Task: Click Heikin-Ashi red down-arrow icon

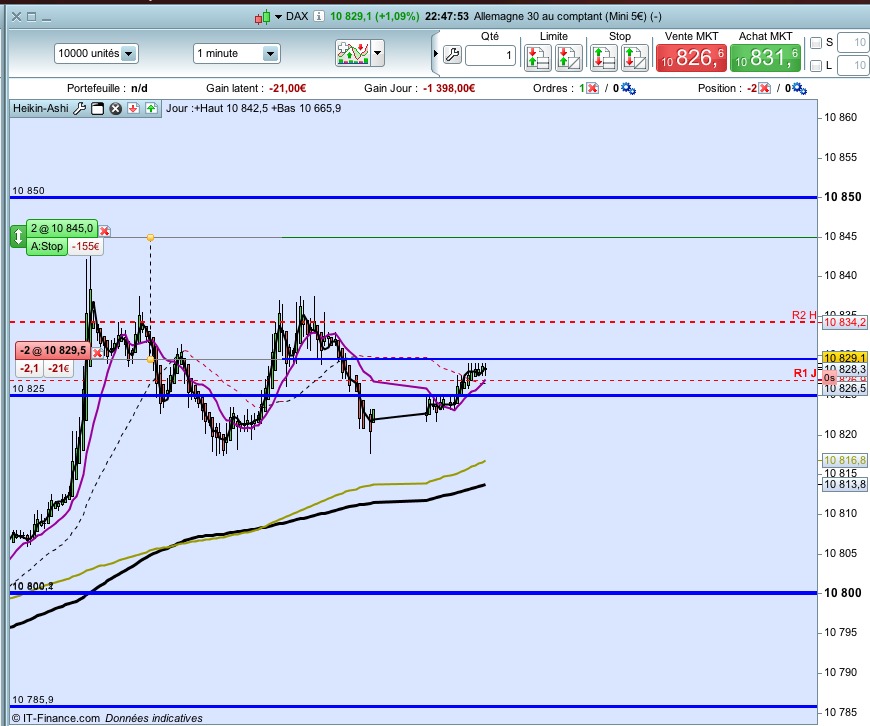Action: (133, 108)
